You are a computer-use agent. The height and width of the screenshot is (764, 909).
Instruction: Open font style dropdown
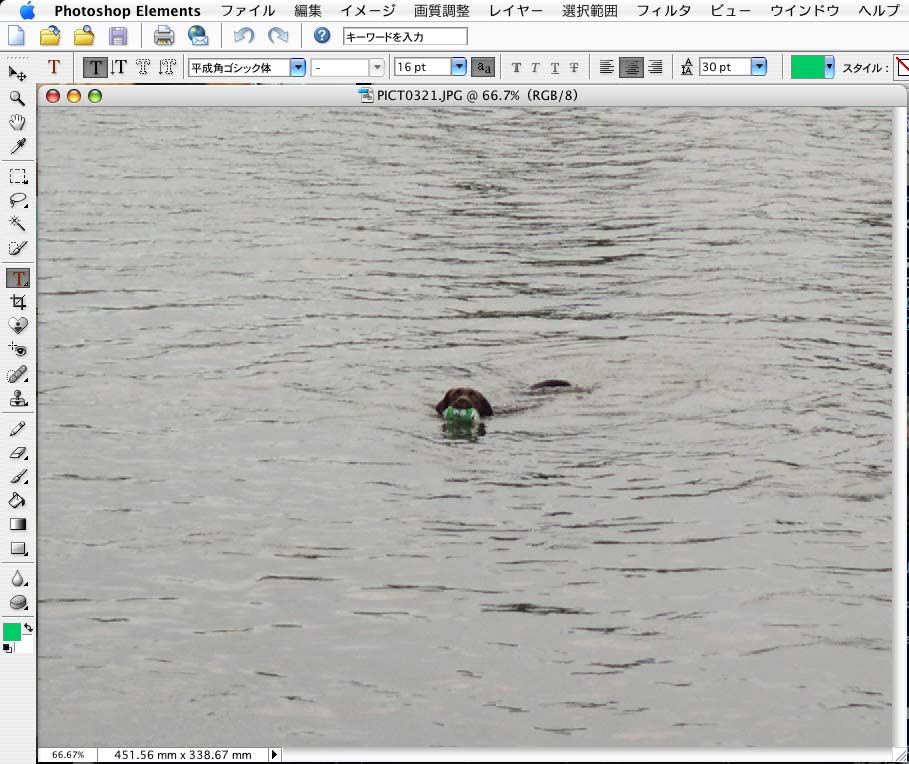[377, 68]
